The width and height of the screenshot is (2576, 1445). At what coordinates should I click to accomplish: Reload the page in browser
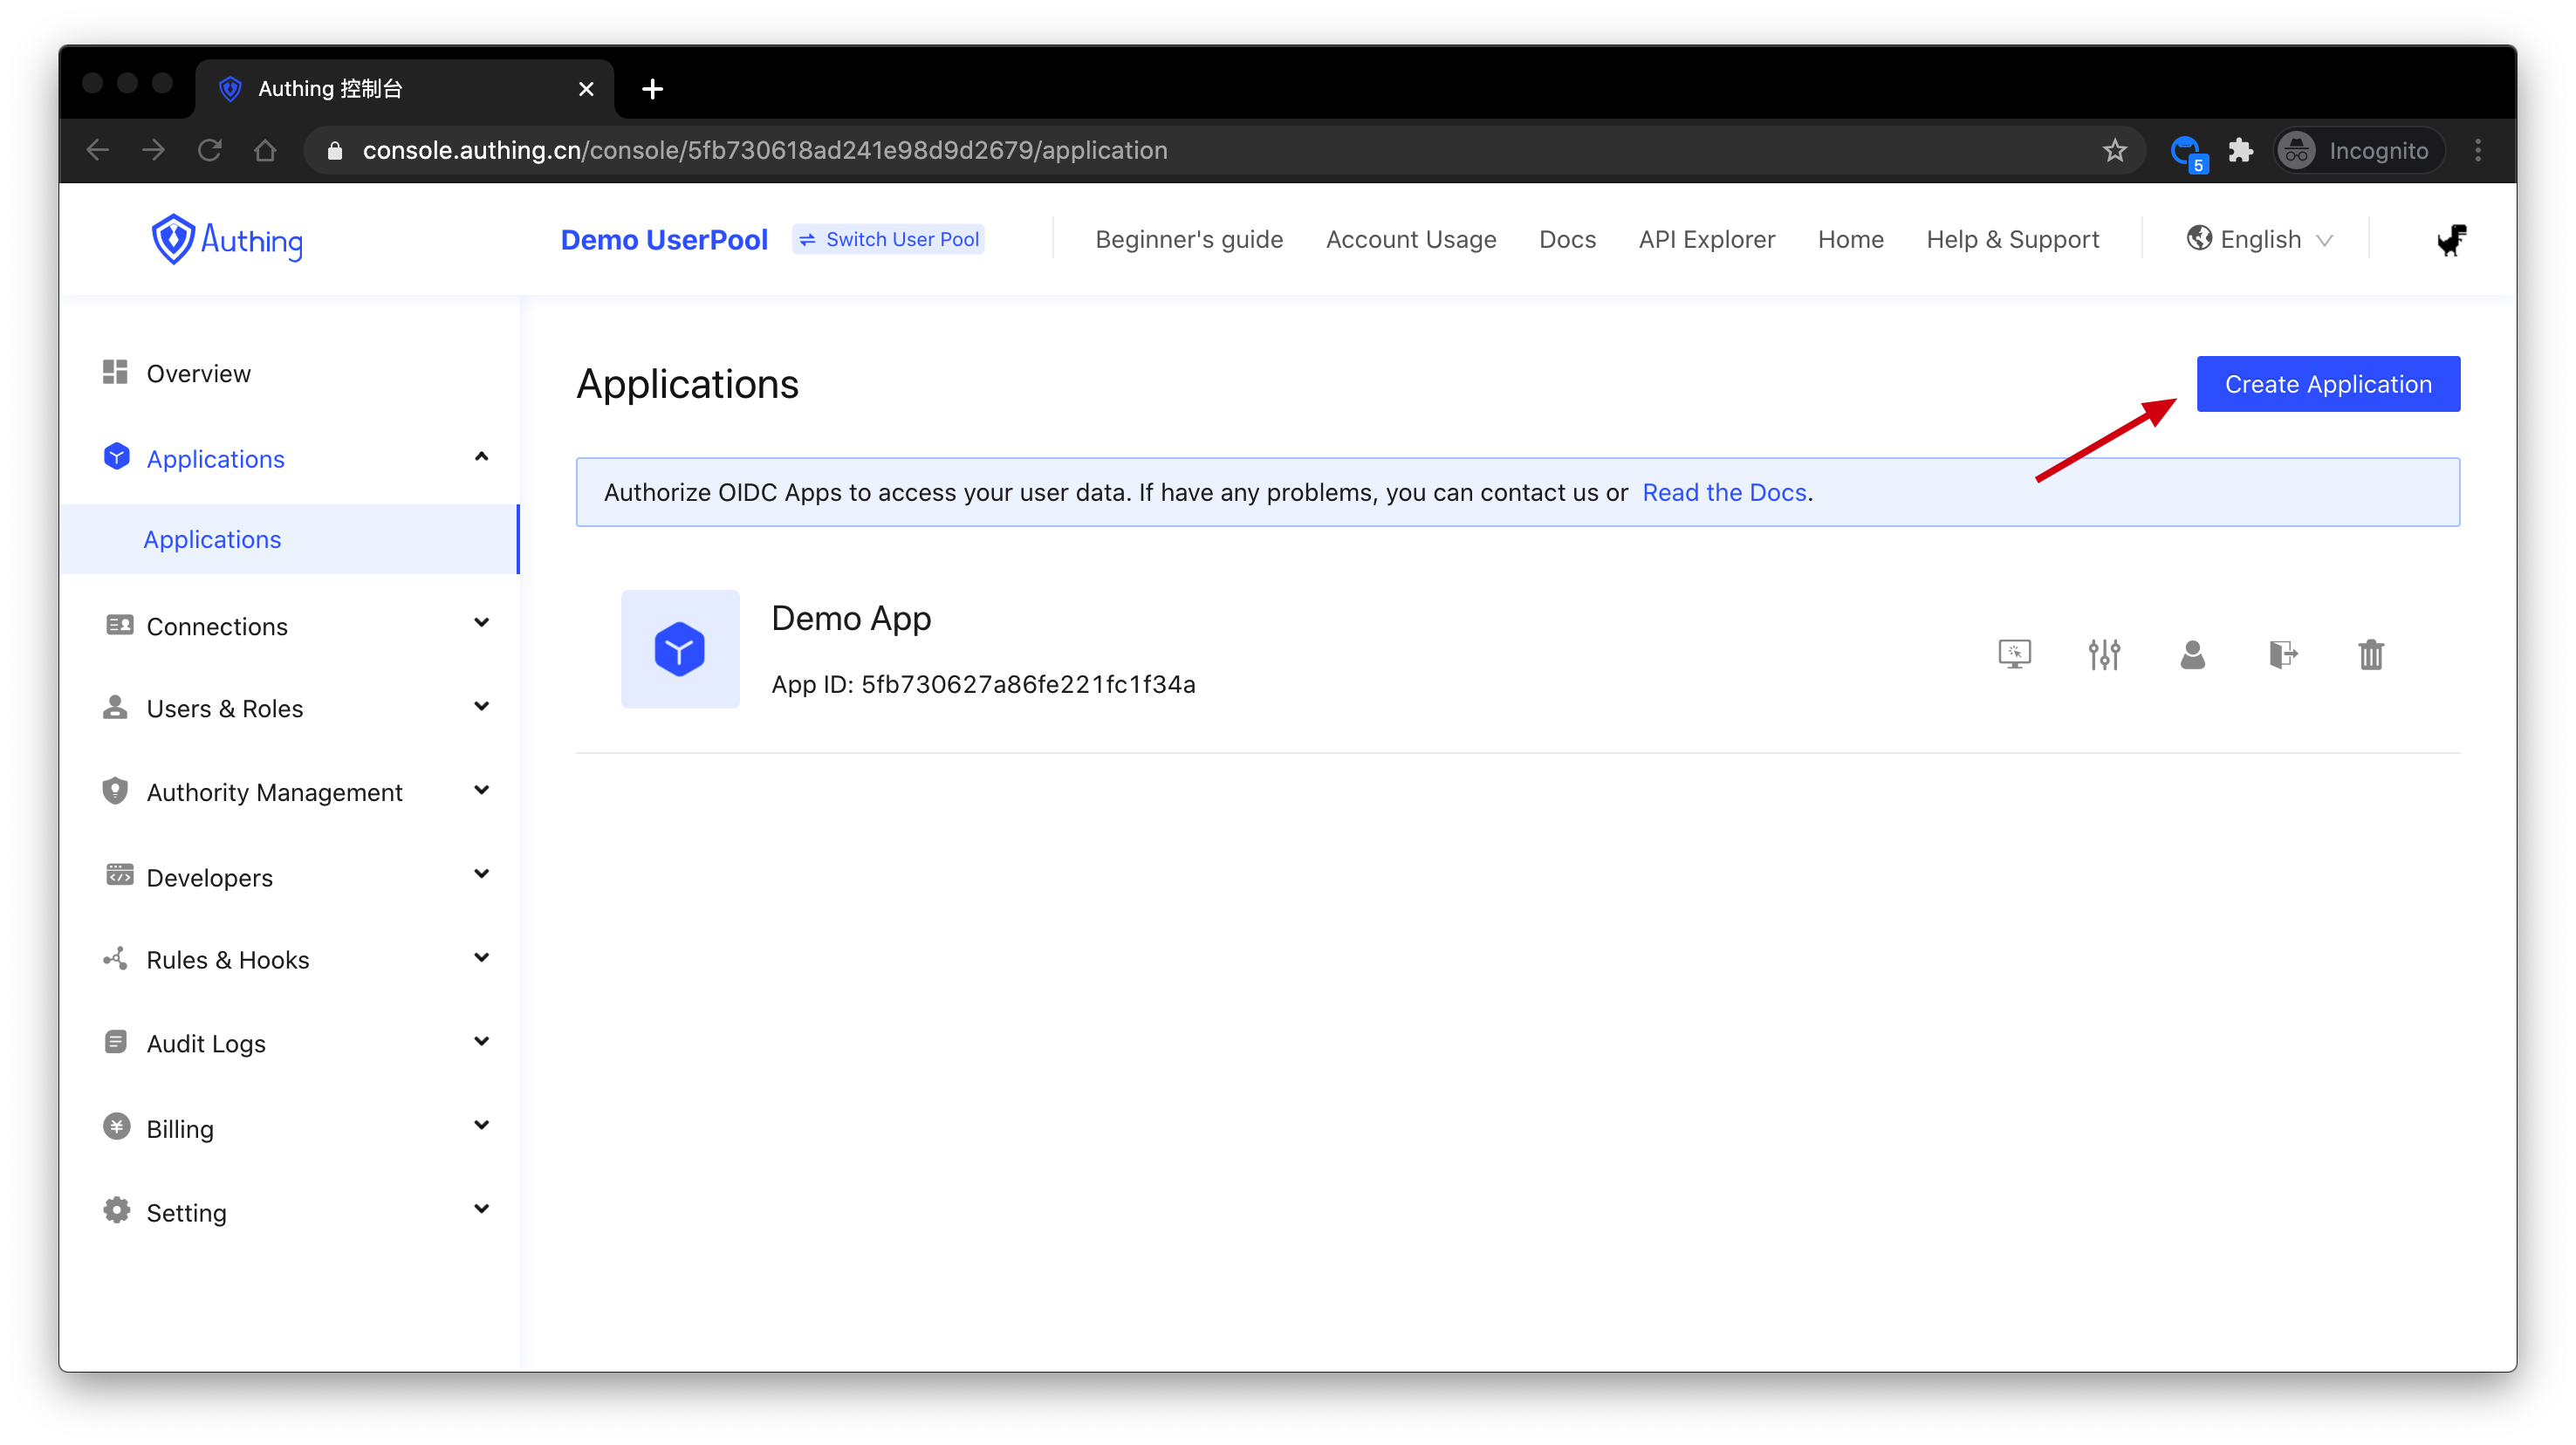[209, 150]
